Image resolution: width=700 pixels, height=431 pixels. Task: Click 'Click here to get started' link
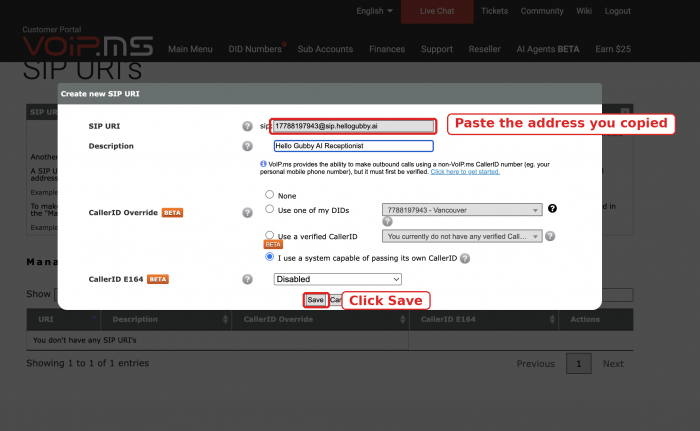[465, 172]
